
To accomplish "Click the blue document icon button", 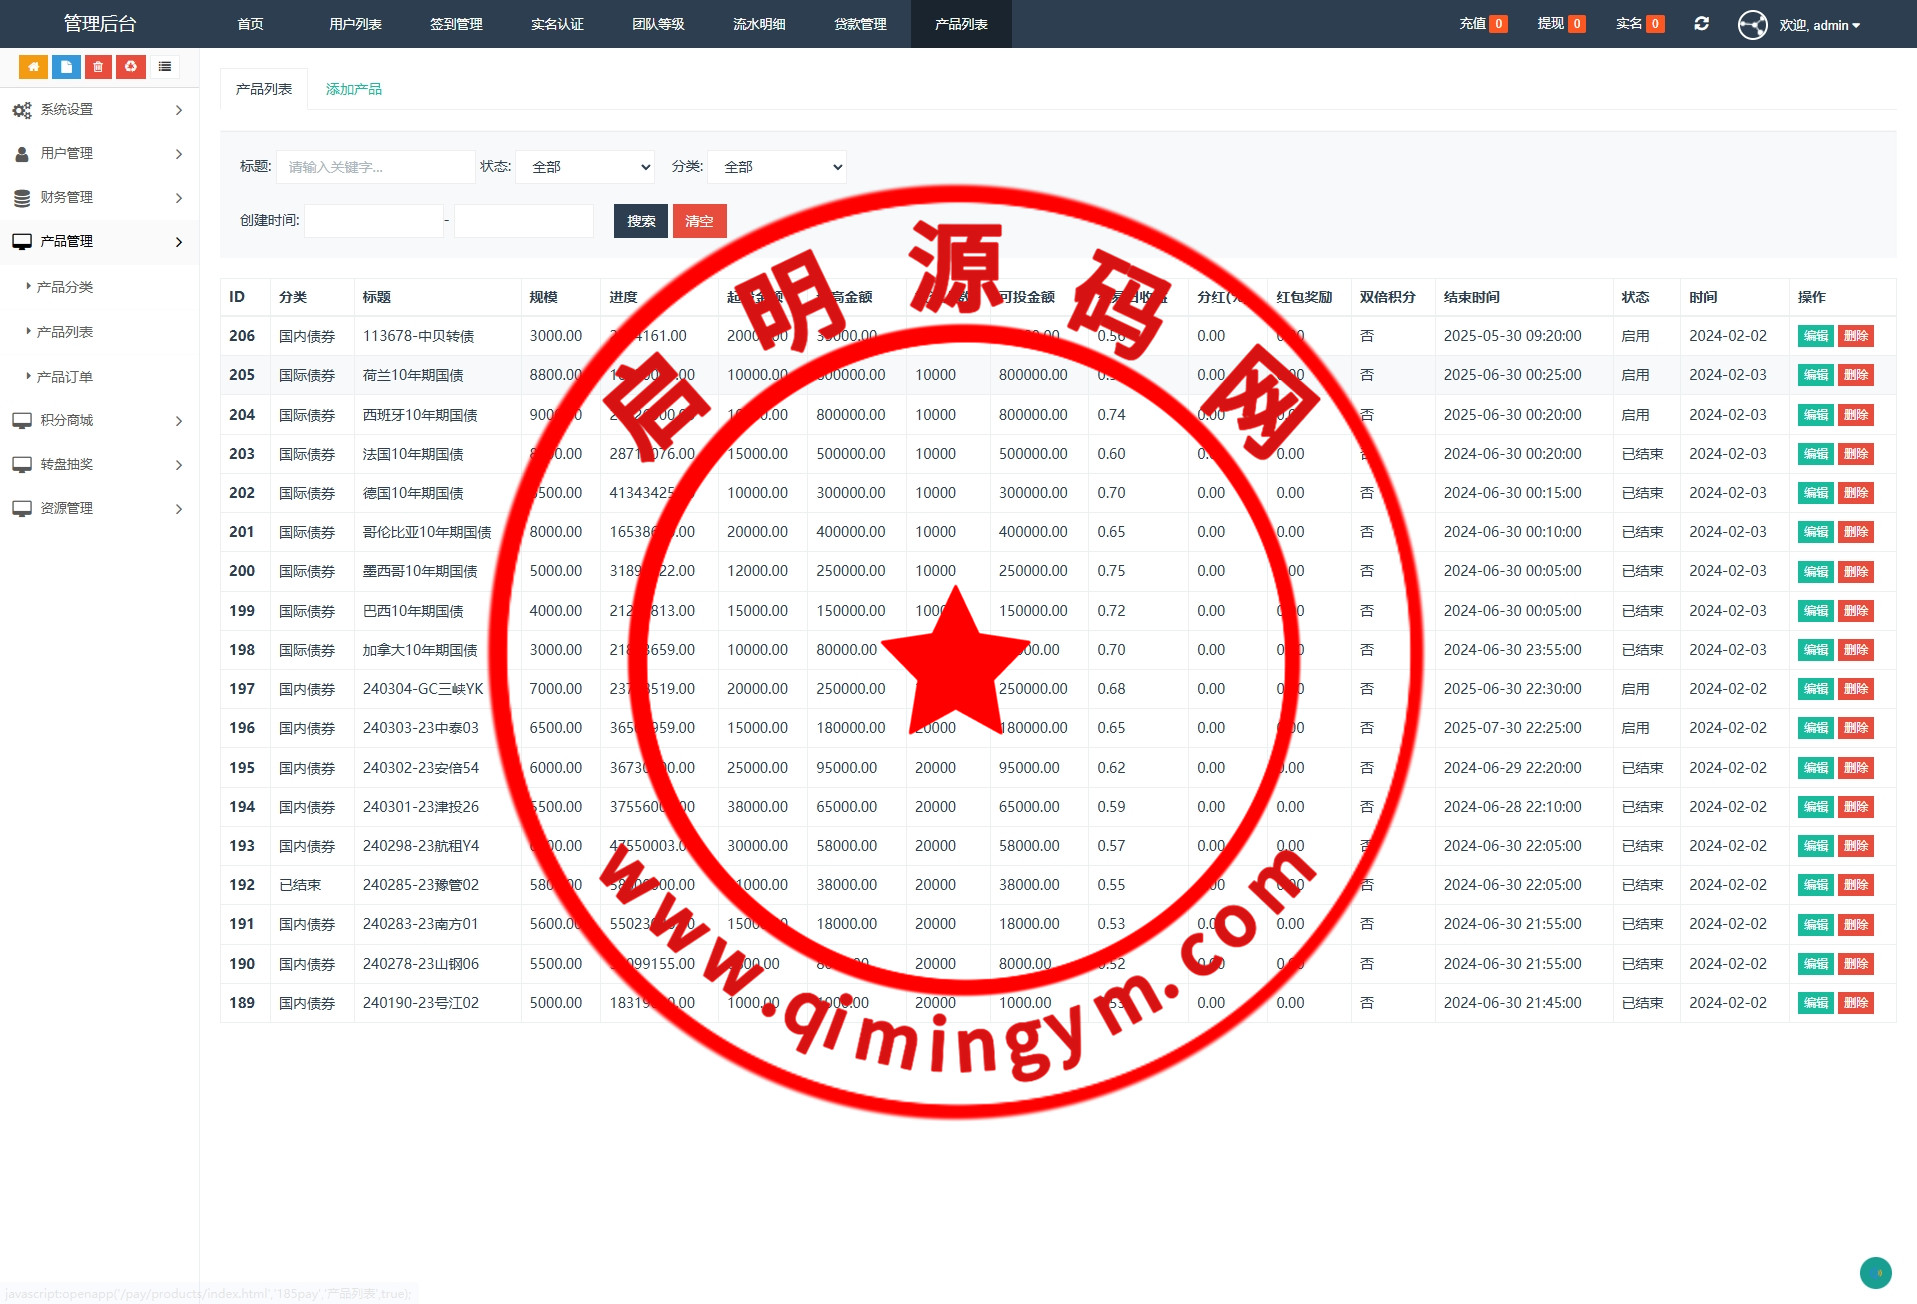I will [x=66, y=67].
